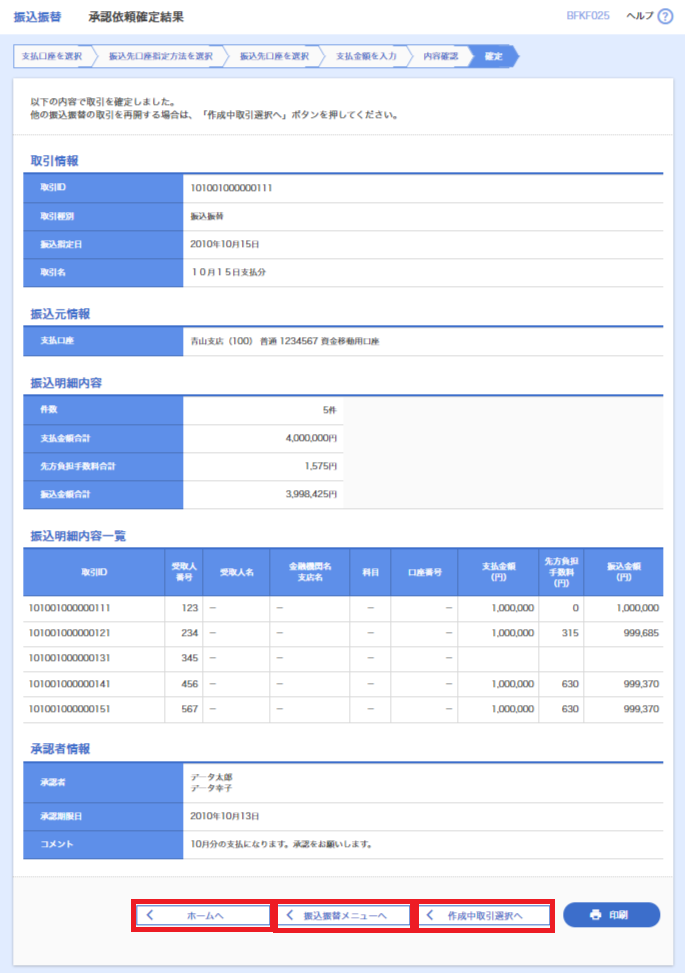
Task: Click recipient number 123
Action: click(x=190, y=608)
